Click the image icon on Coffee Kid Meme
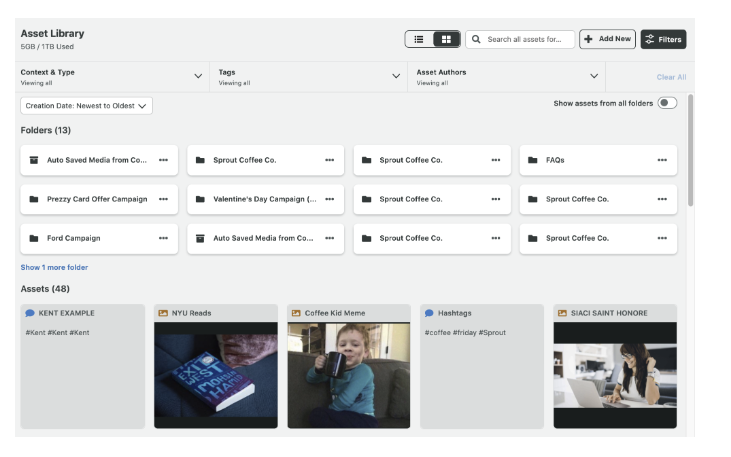This screenshot has height=457, width=731. (x=296, y=313)
